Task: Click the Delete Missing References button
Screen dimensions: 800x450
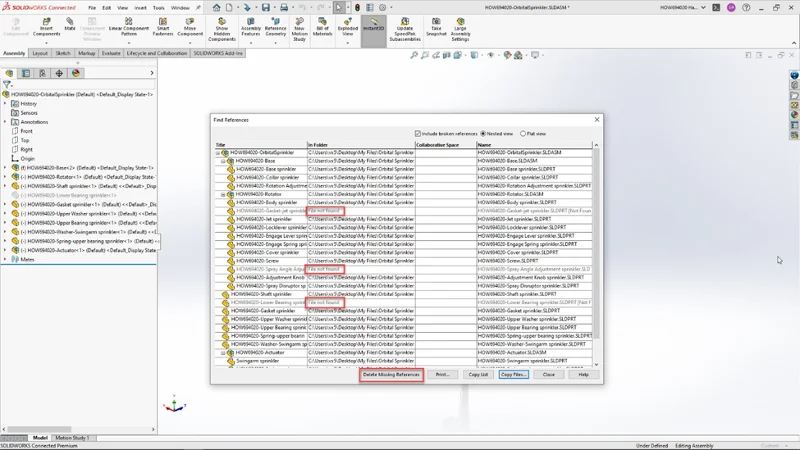Action: (x=391, y=374)
